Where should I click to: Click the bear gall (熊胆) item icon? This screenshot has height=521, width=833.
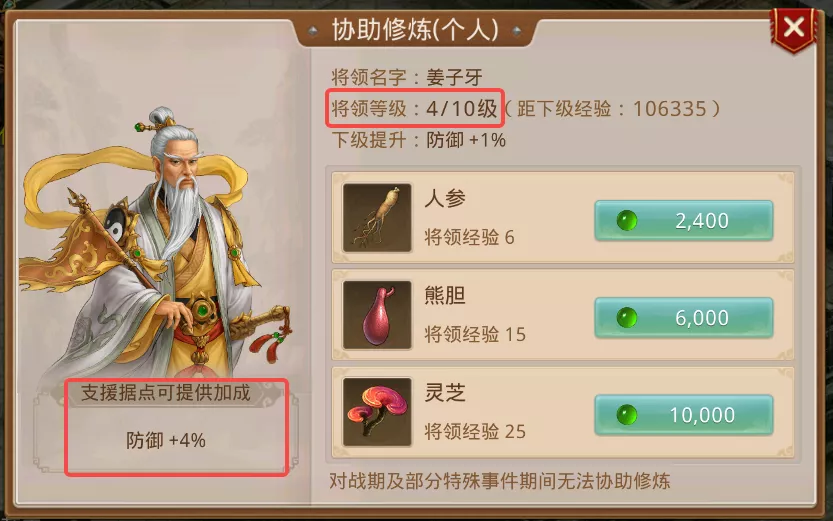pos(377,315)
